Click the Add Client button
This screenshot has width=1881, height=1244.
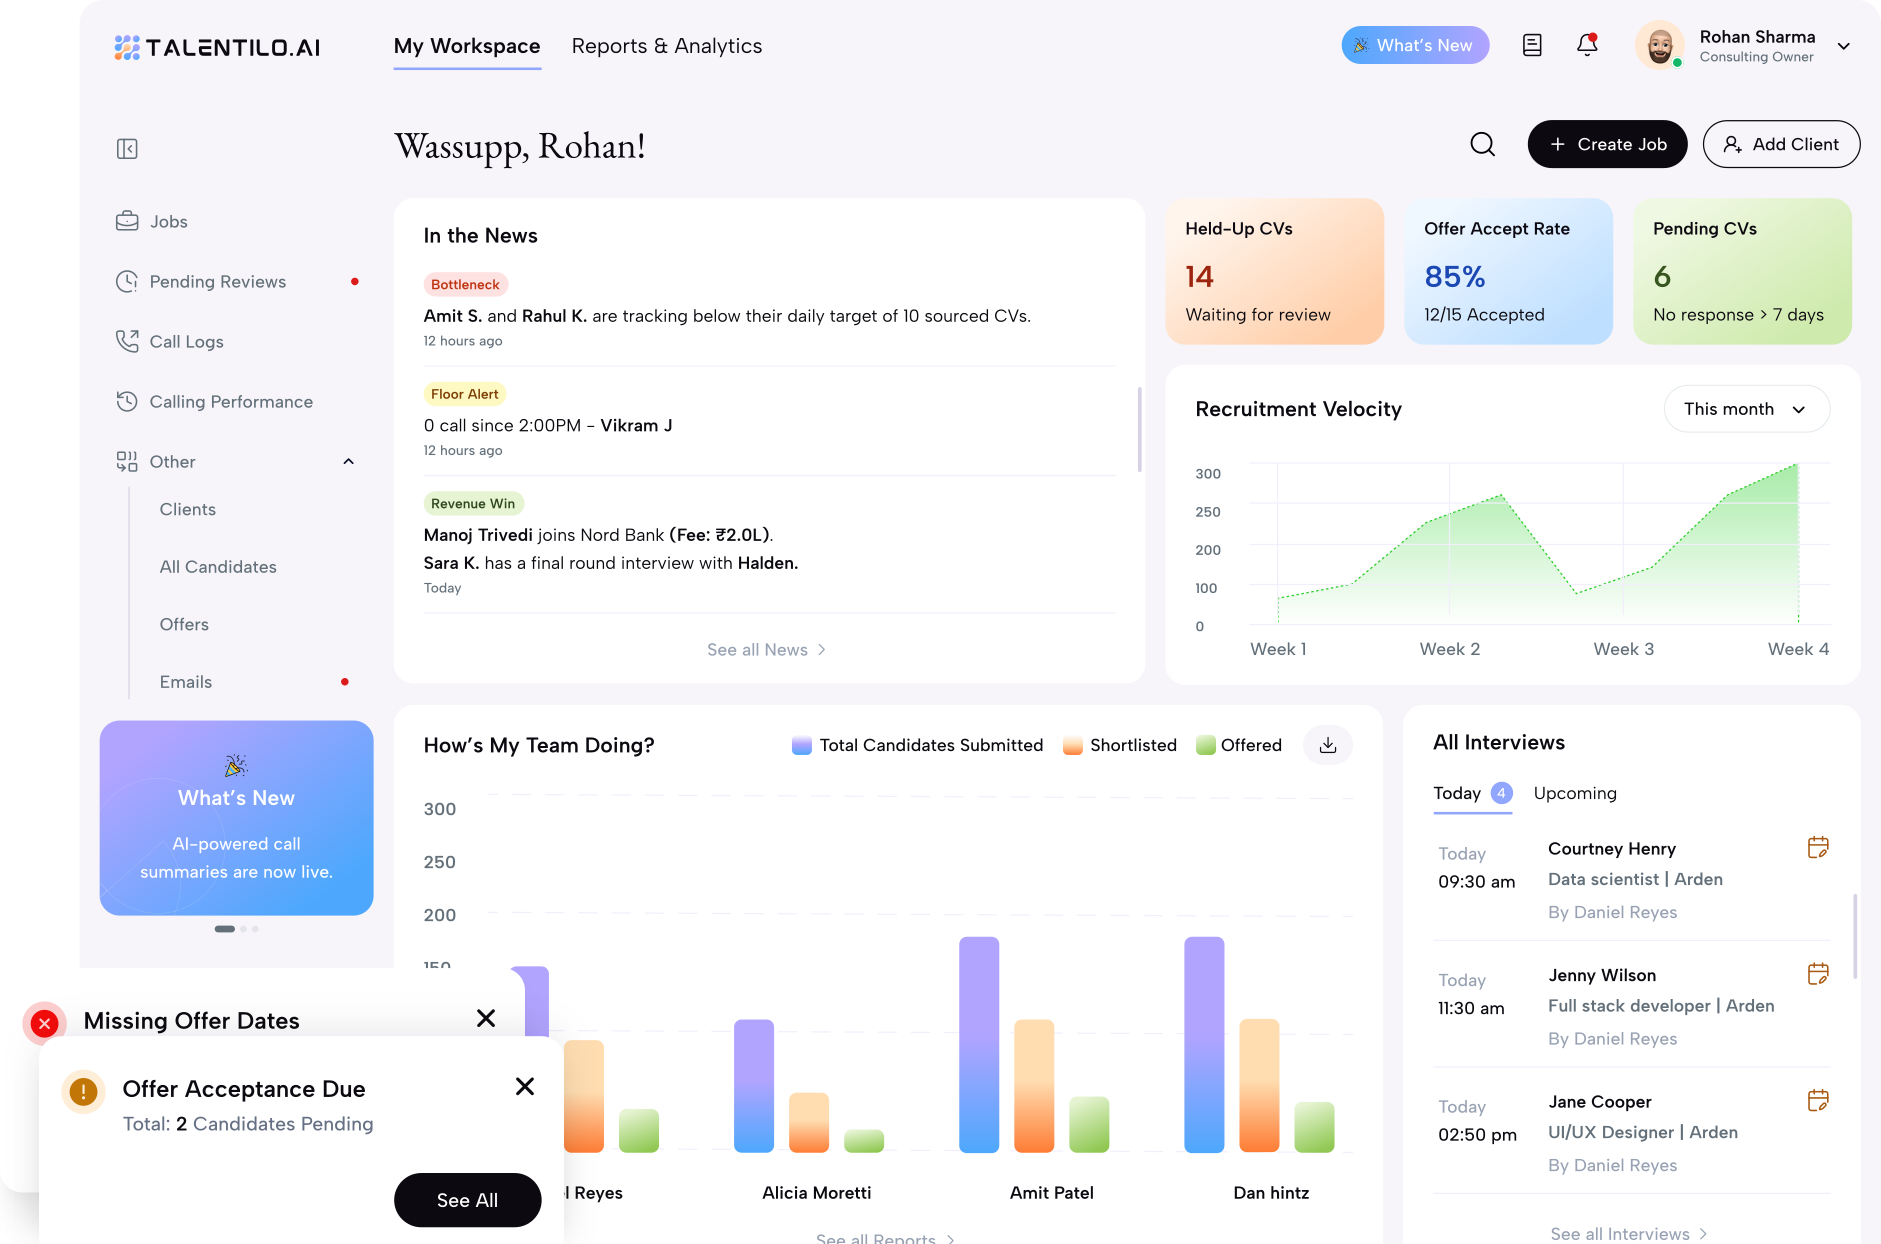click(x=1781, y=144)
